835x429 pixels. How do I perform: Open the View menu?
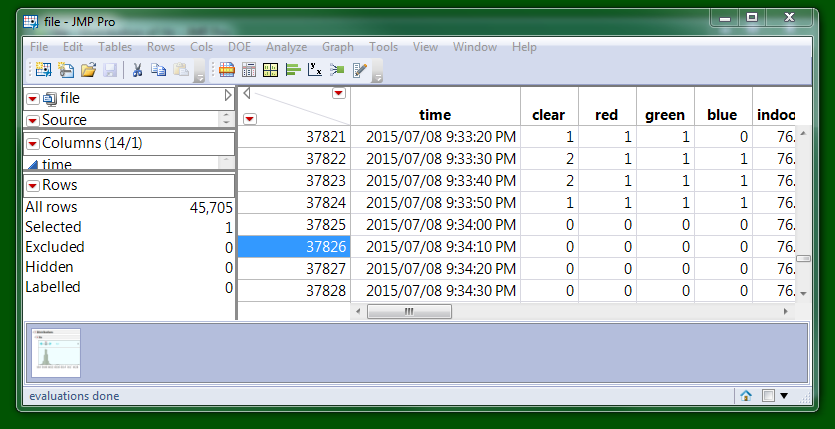click(x=425, y=47)
